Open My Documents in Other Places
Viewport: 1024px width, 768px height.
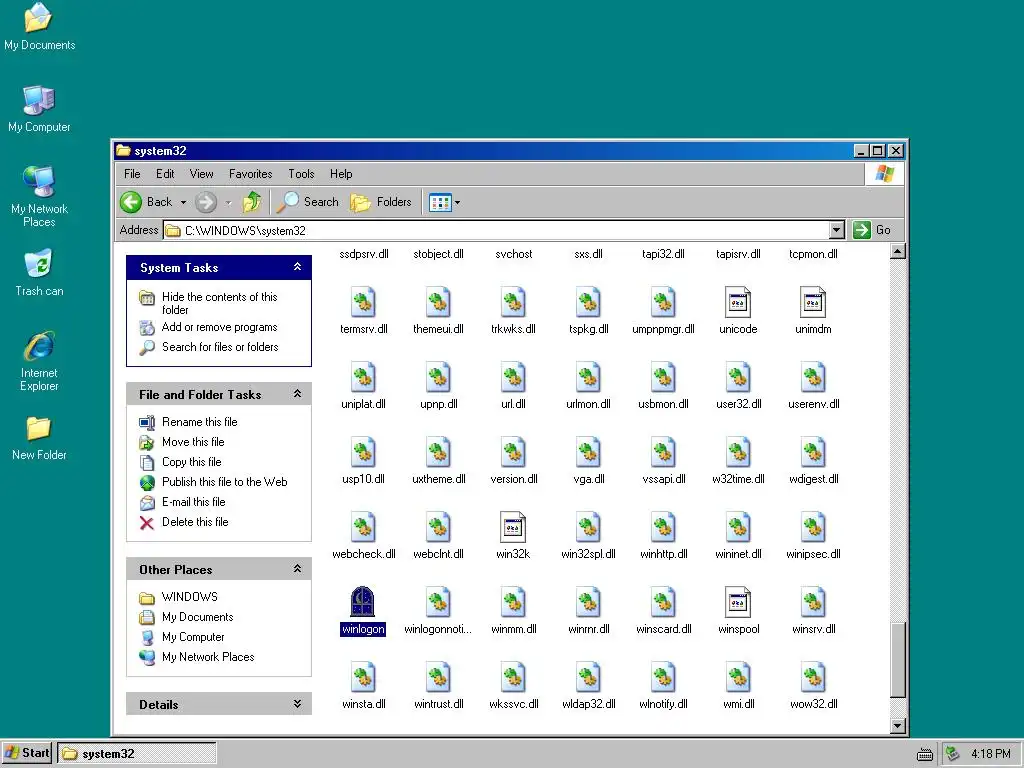pyautogui.click(x=197, y=617)
